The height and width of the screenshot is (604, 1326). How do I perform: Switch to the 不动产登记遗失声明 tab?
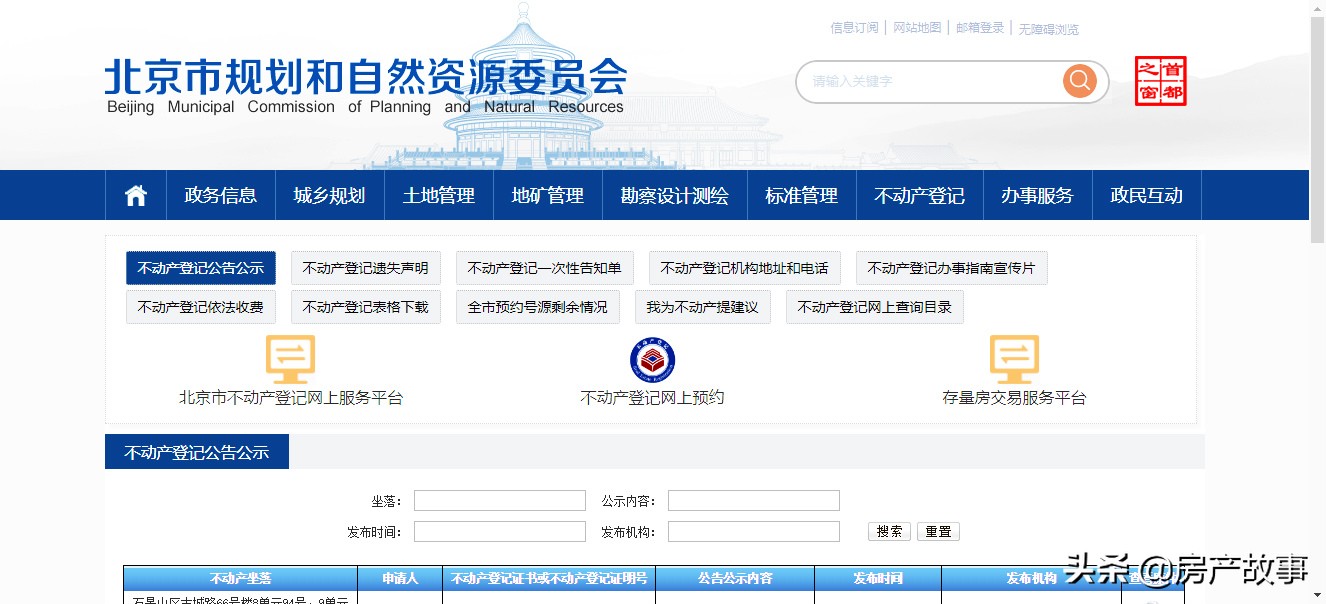click(366, 267)
